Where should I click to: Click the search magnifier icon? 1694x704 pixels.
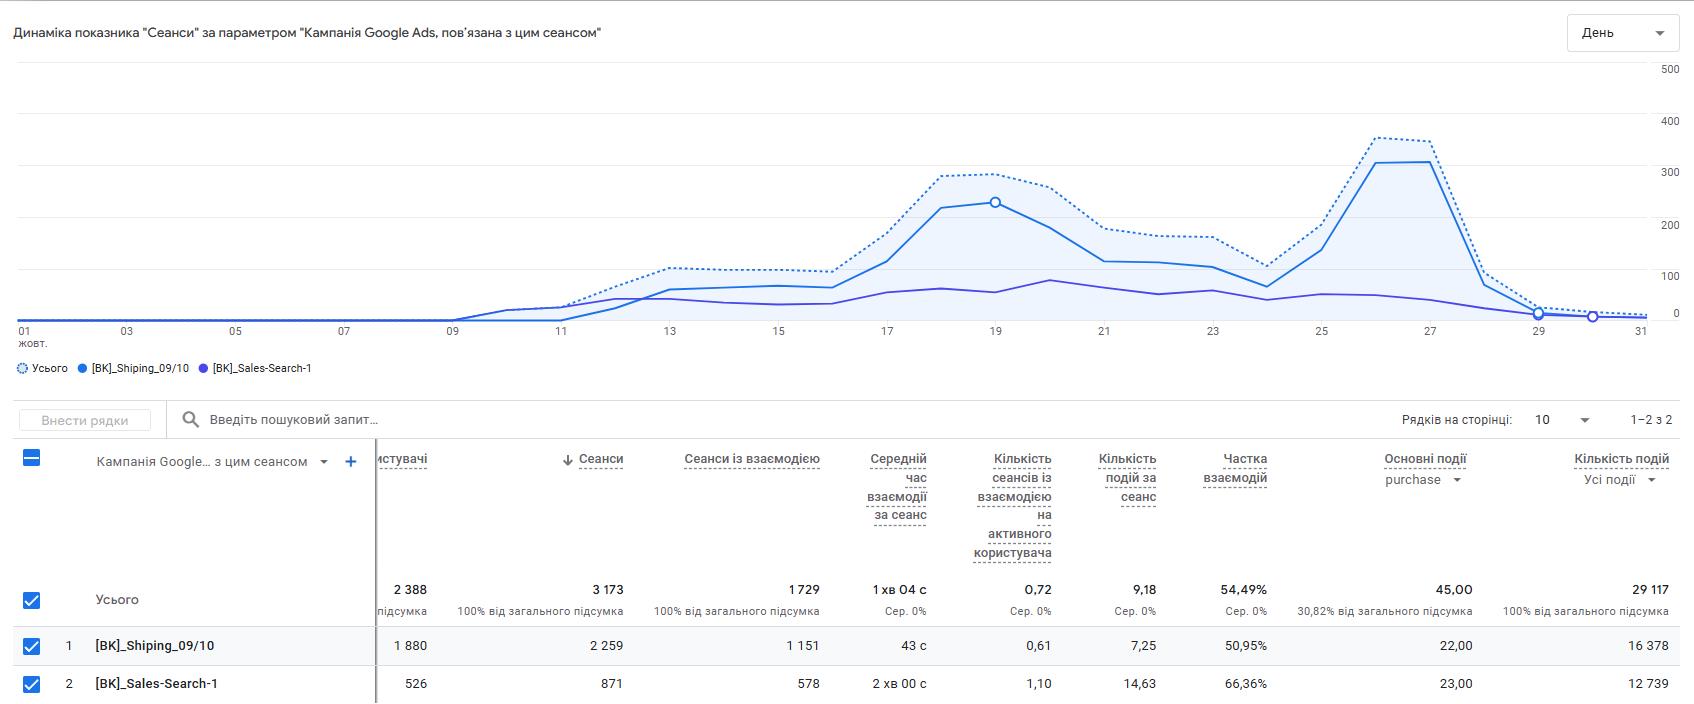[x=190, y=420]
